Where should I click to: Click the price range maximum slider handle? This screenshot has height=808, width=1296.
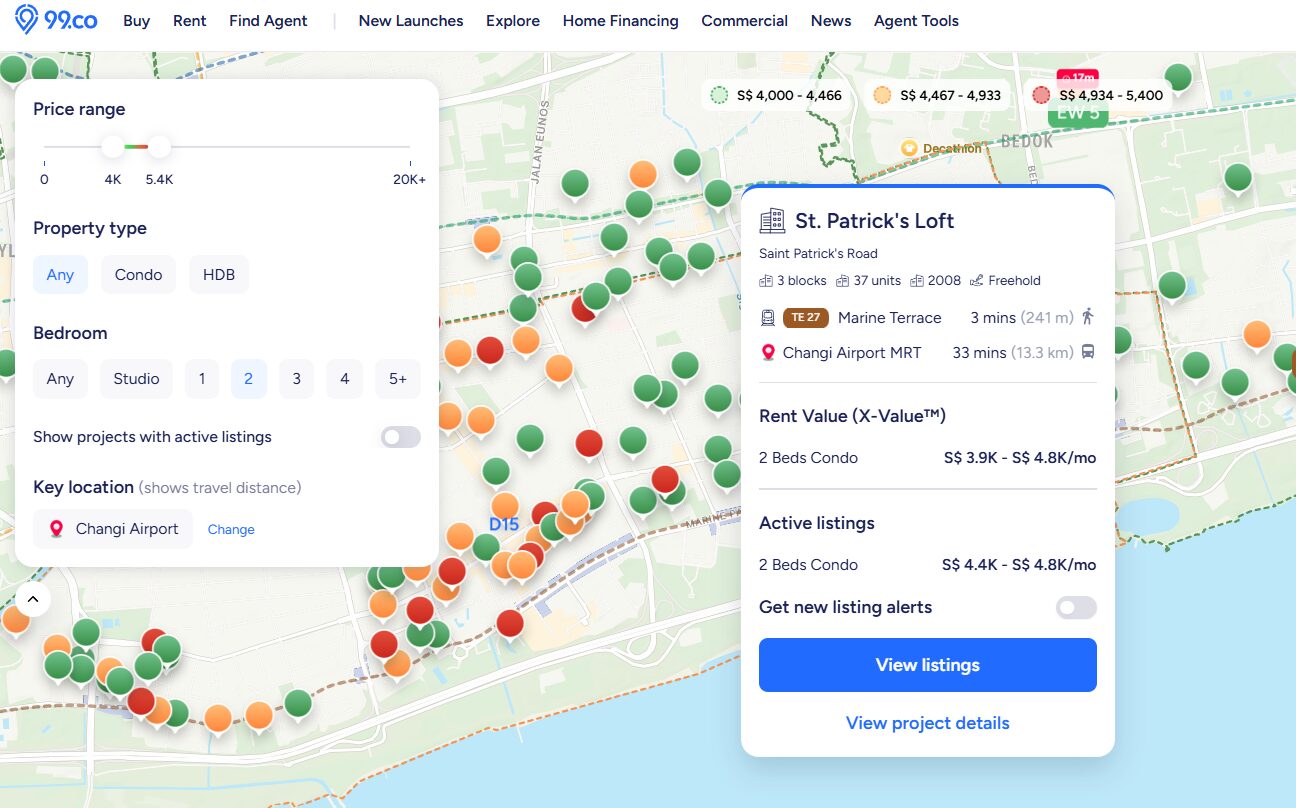click(159, 147)
